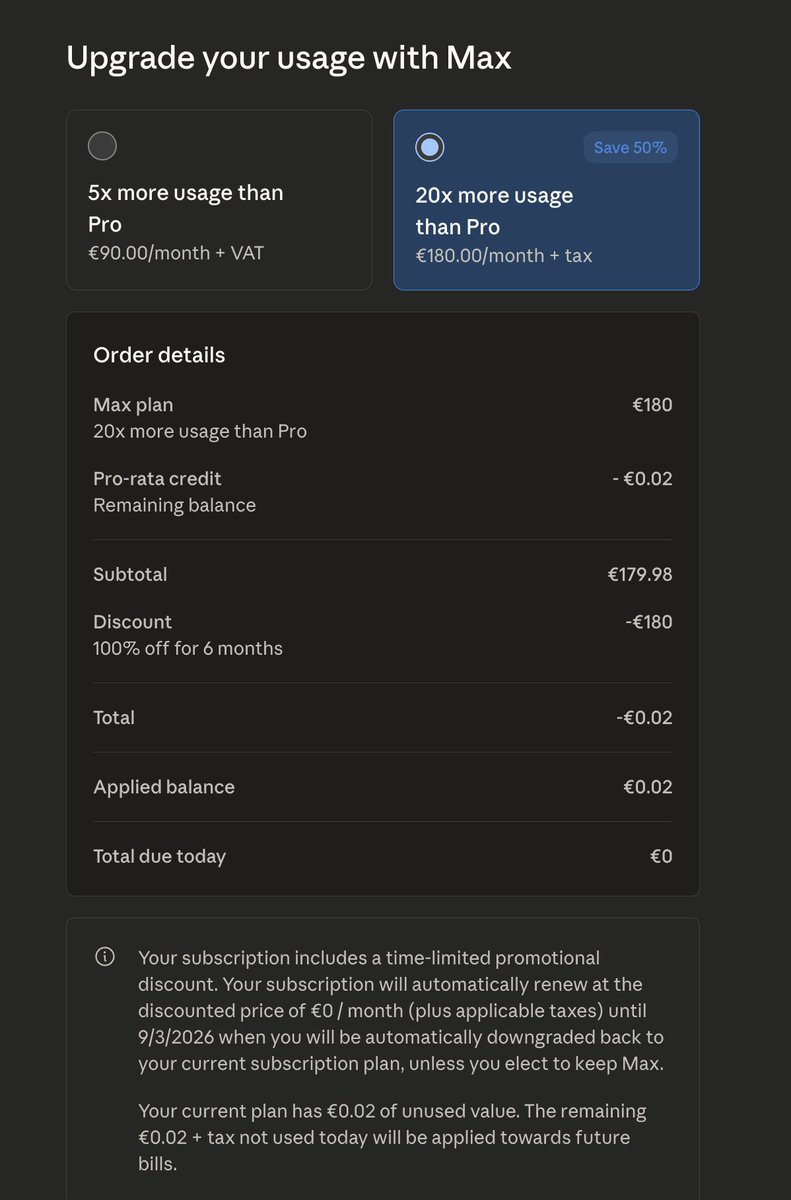
Task: Click the Total row label
Action: (114, 717)
